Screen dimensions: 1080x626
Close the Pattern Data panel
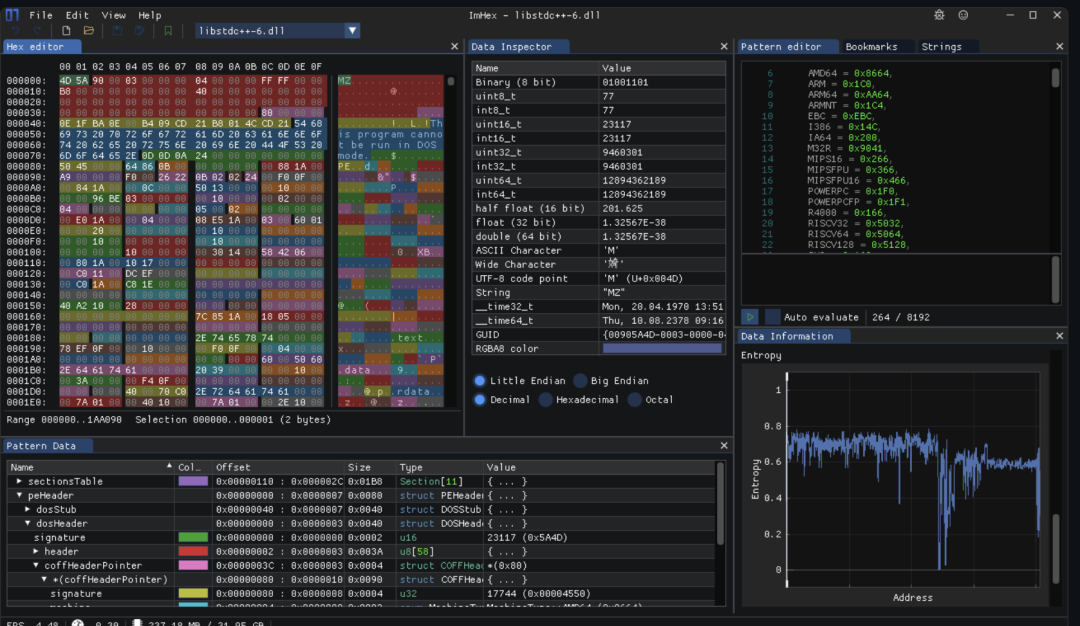(x=724, y=446)
